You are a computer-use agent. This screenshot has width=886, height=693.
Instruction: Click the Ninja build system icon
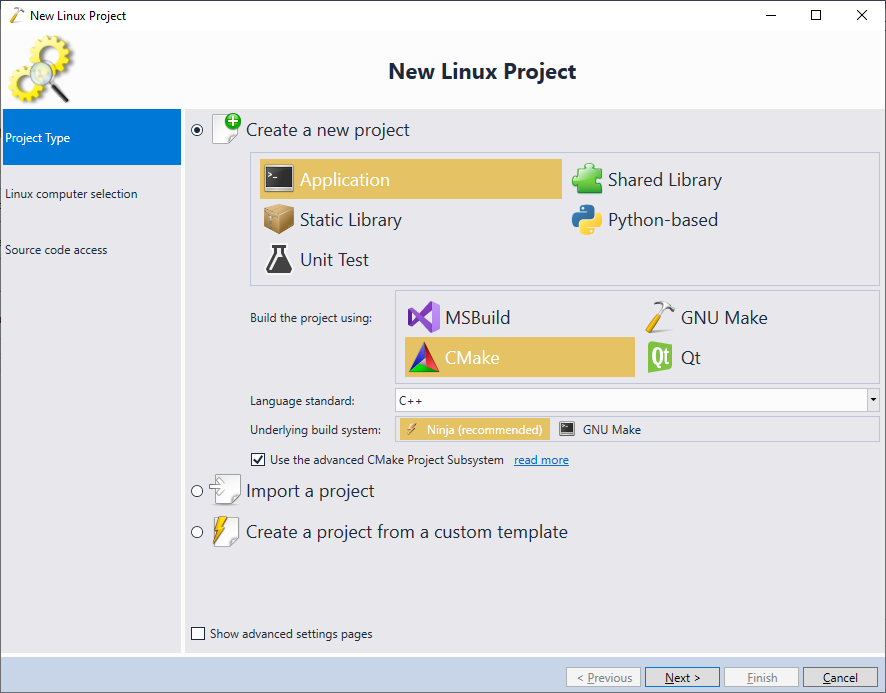click(412, 429)
